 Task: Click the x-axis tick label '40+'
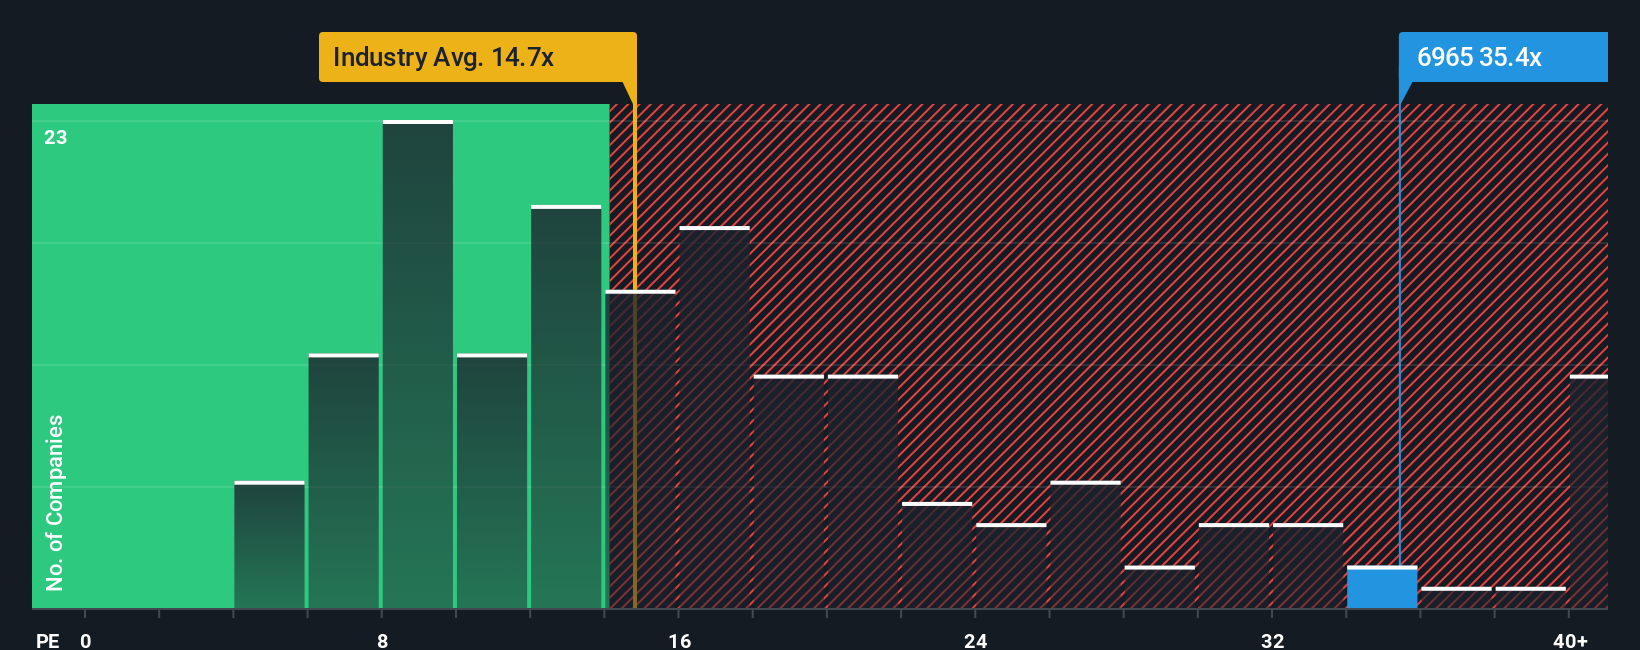tap(1570, 640)
